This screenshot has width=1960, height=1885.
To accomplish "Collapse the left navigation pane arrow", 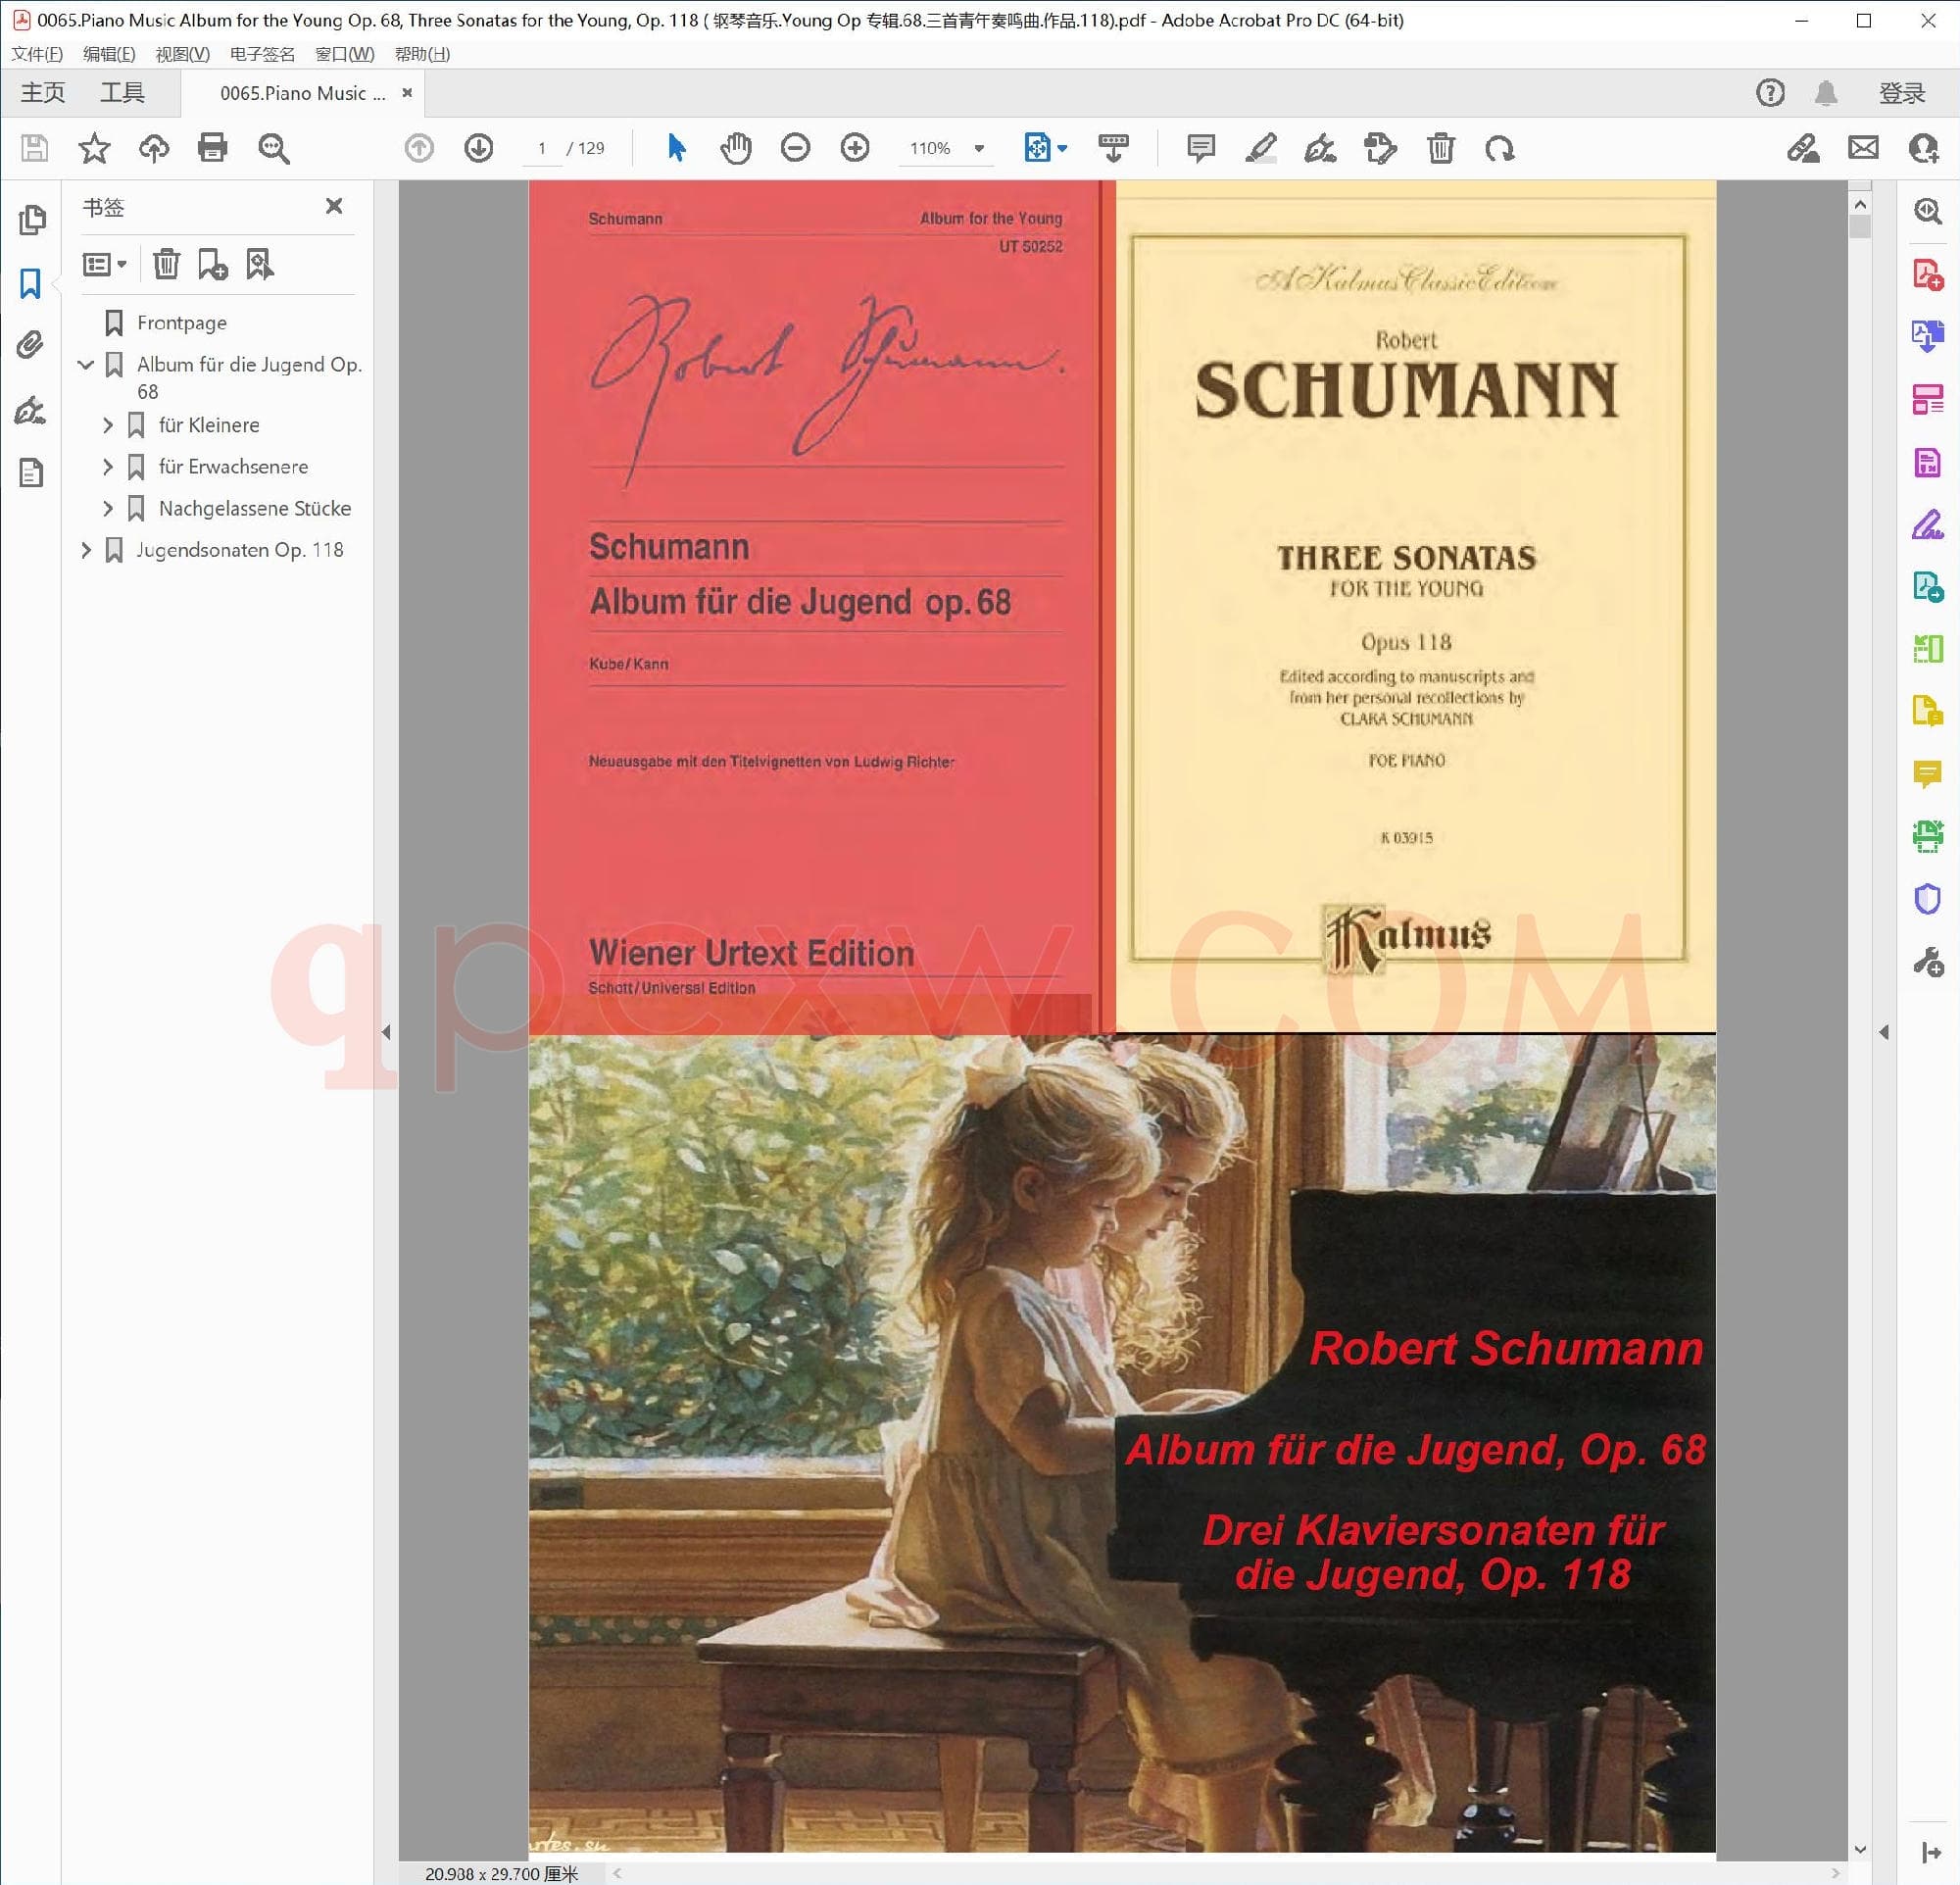I will tap(386, 1031).
